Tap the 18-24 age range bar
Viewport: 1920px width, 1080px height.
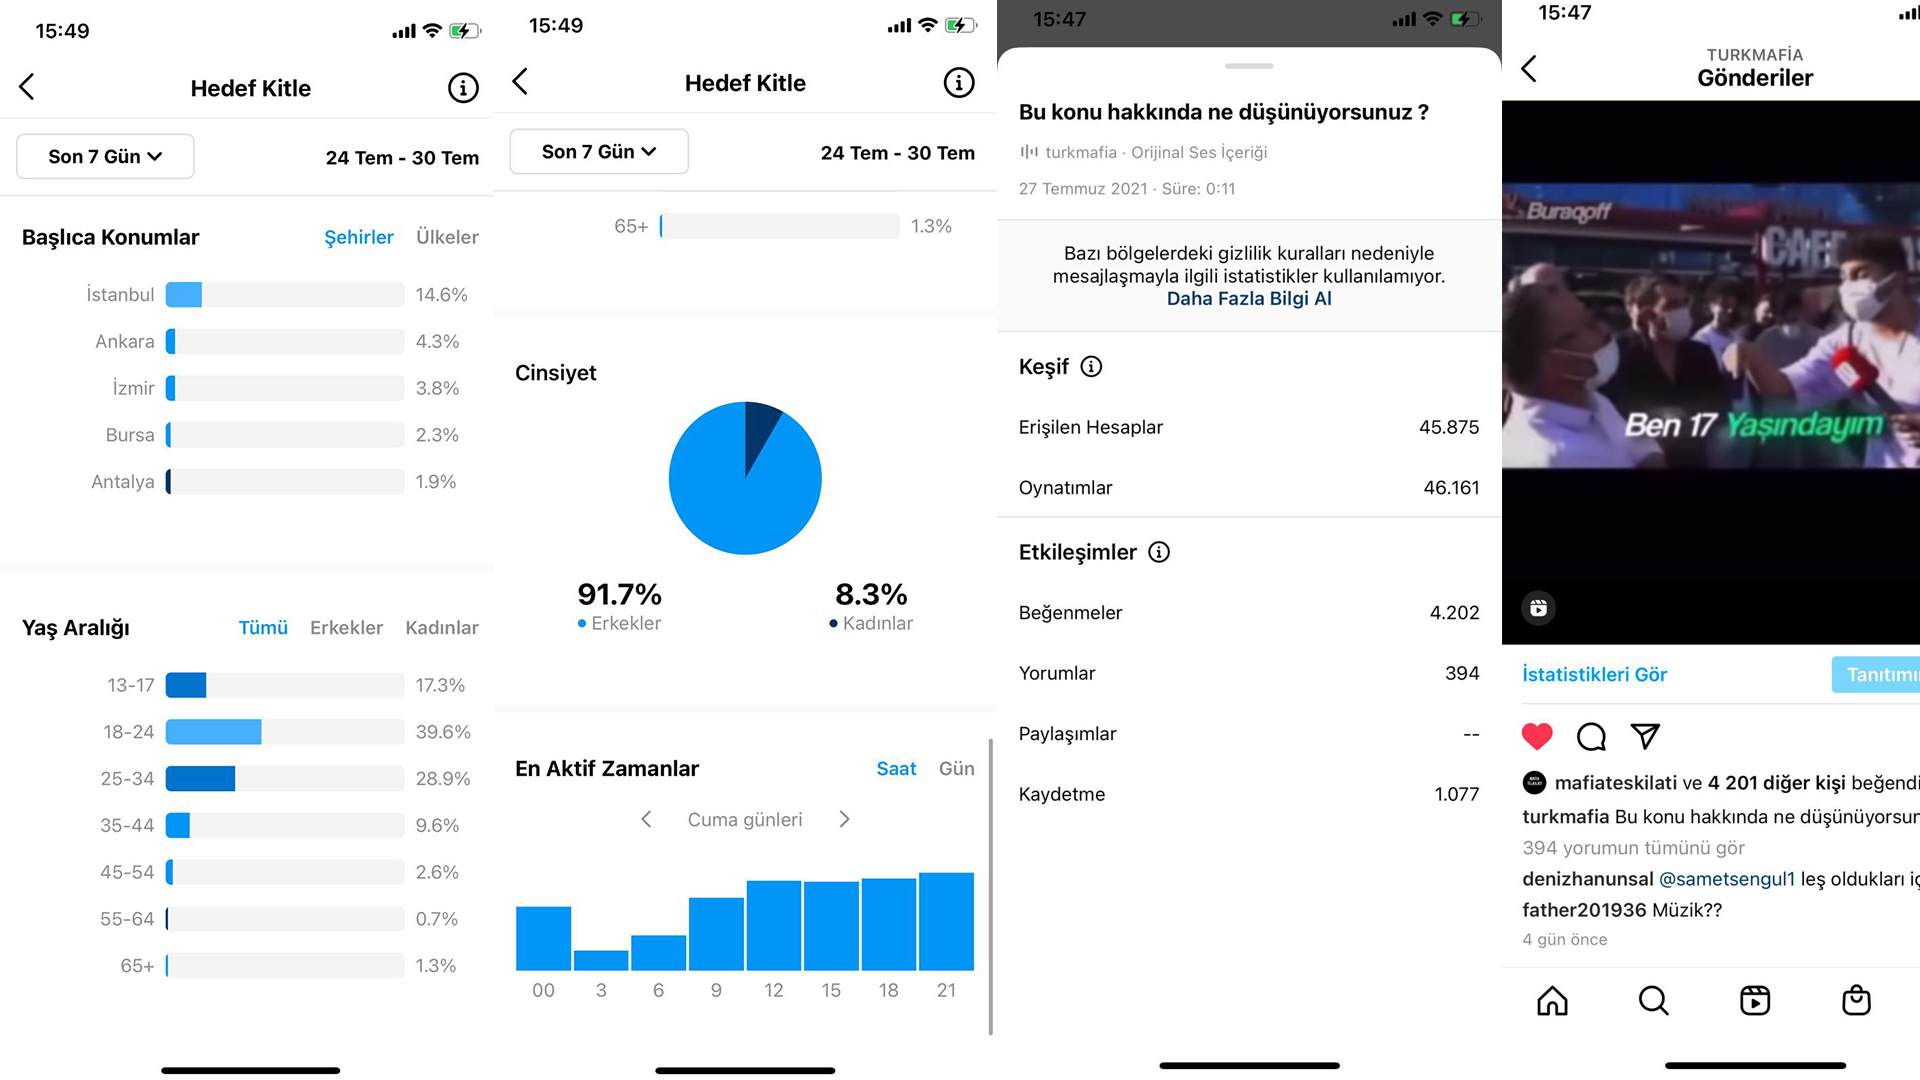pos(285,732)
